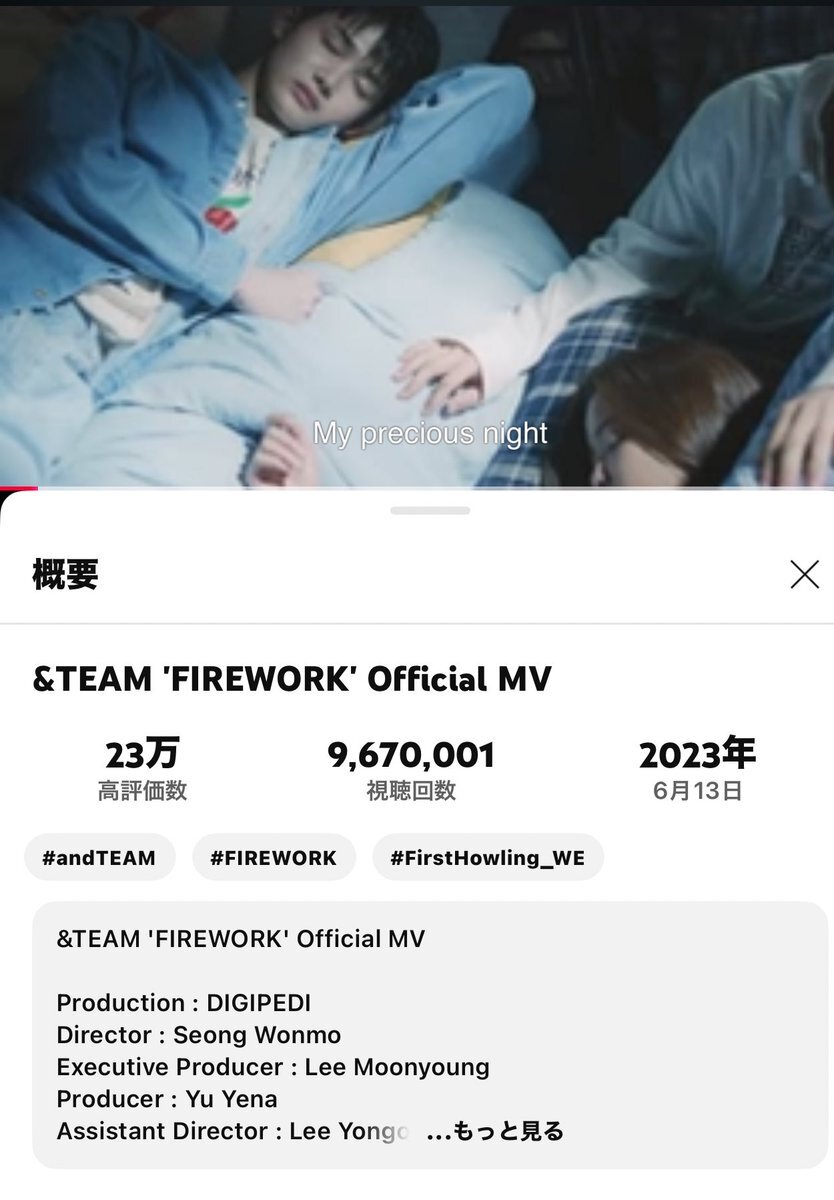Expand description with もっと見る
The image size is (834, 1200).
point(495,1131)
